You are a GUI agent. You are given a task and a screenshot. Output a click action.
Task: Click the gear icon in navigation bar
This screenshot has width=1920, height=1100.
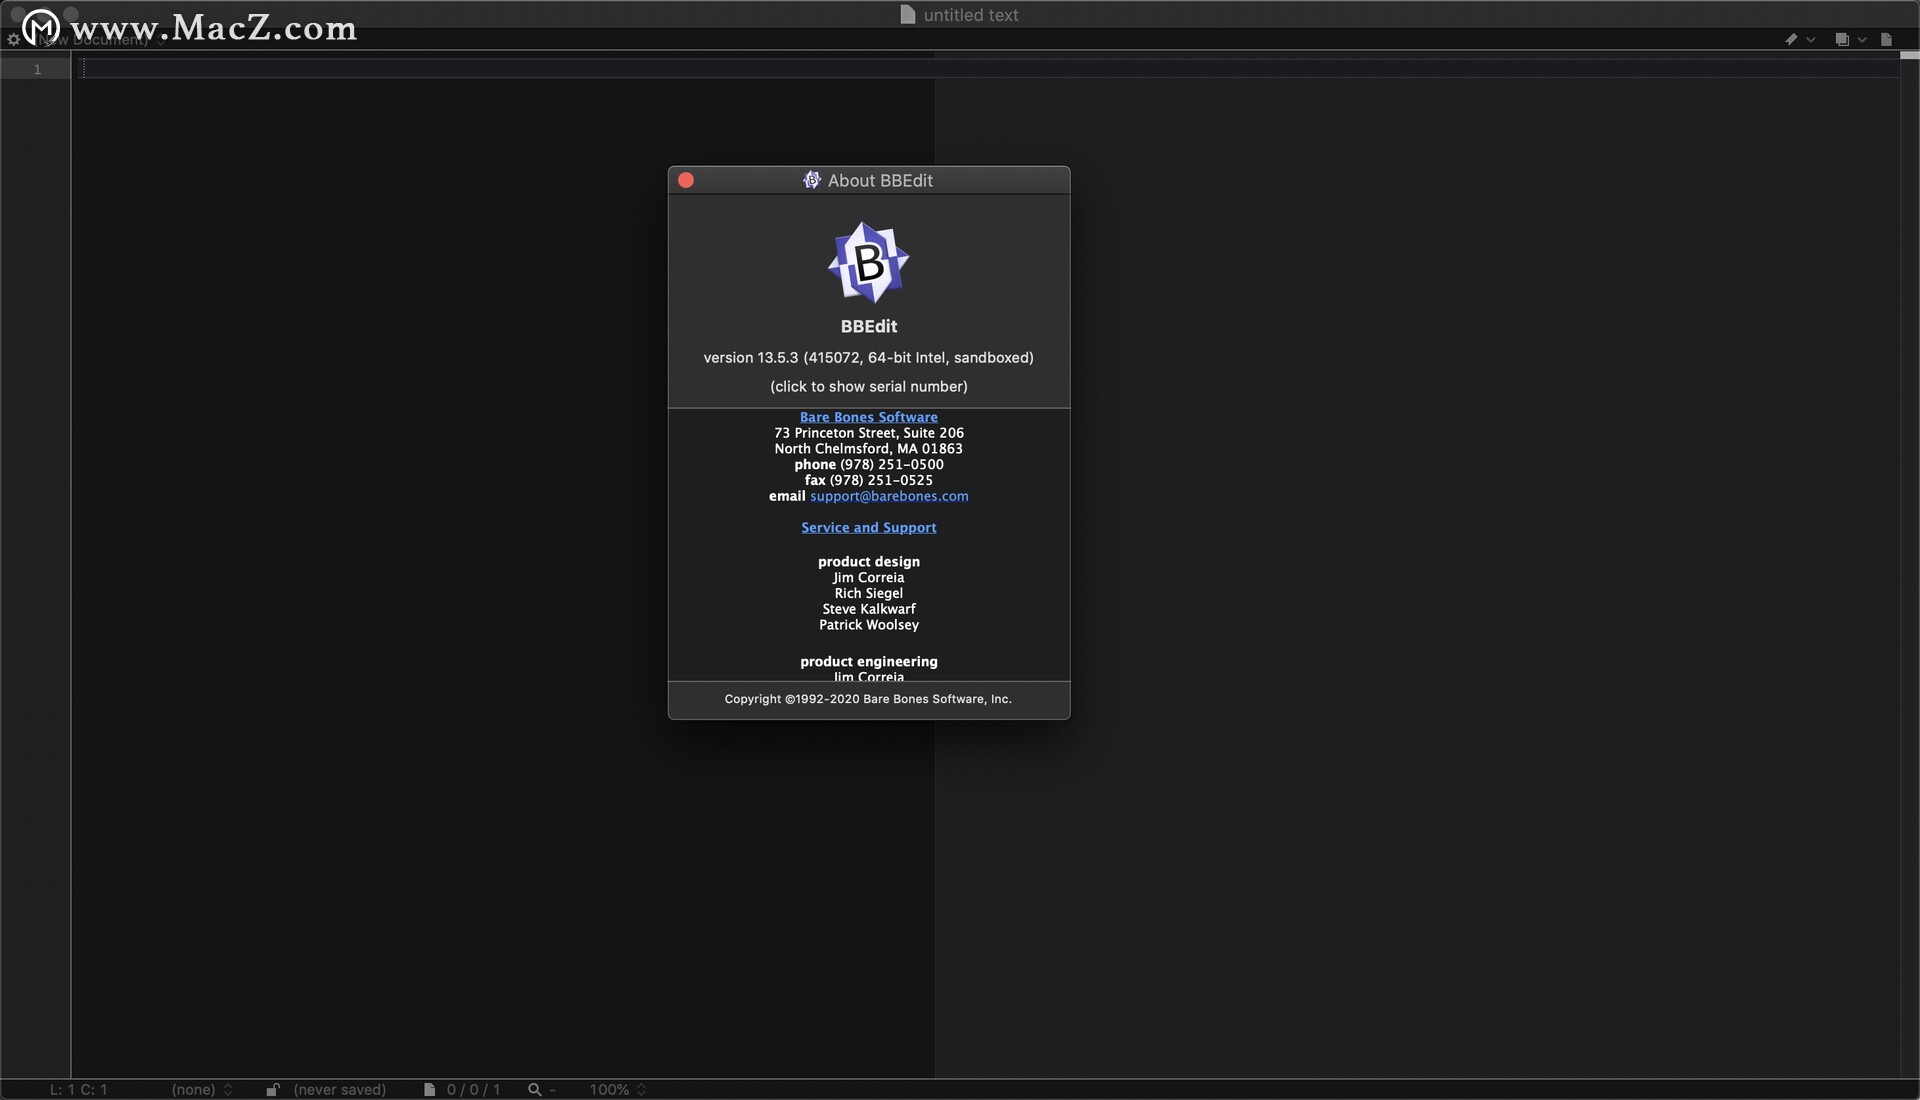(13, 40)
